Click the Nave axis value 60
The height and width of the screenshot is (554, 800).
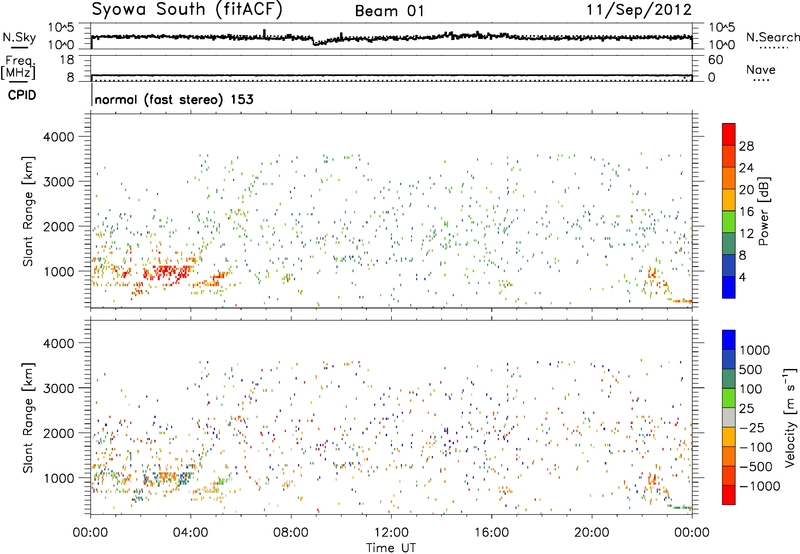[715, 60]
